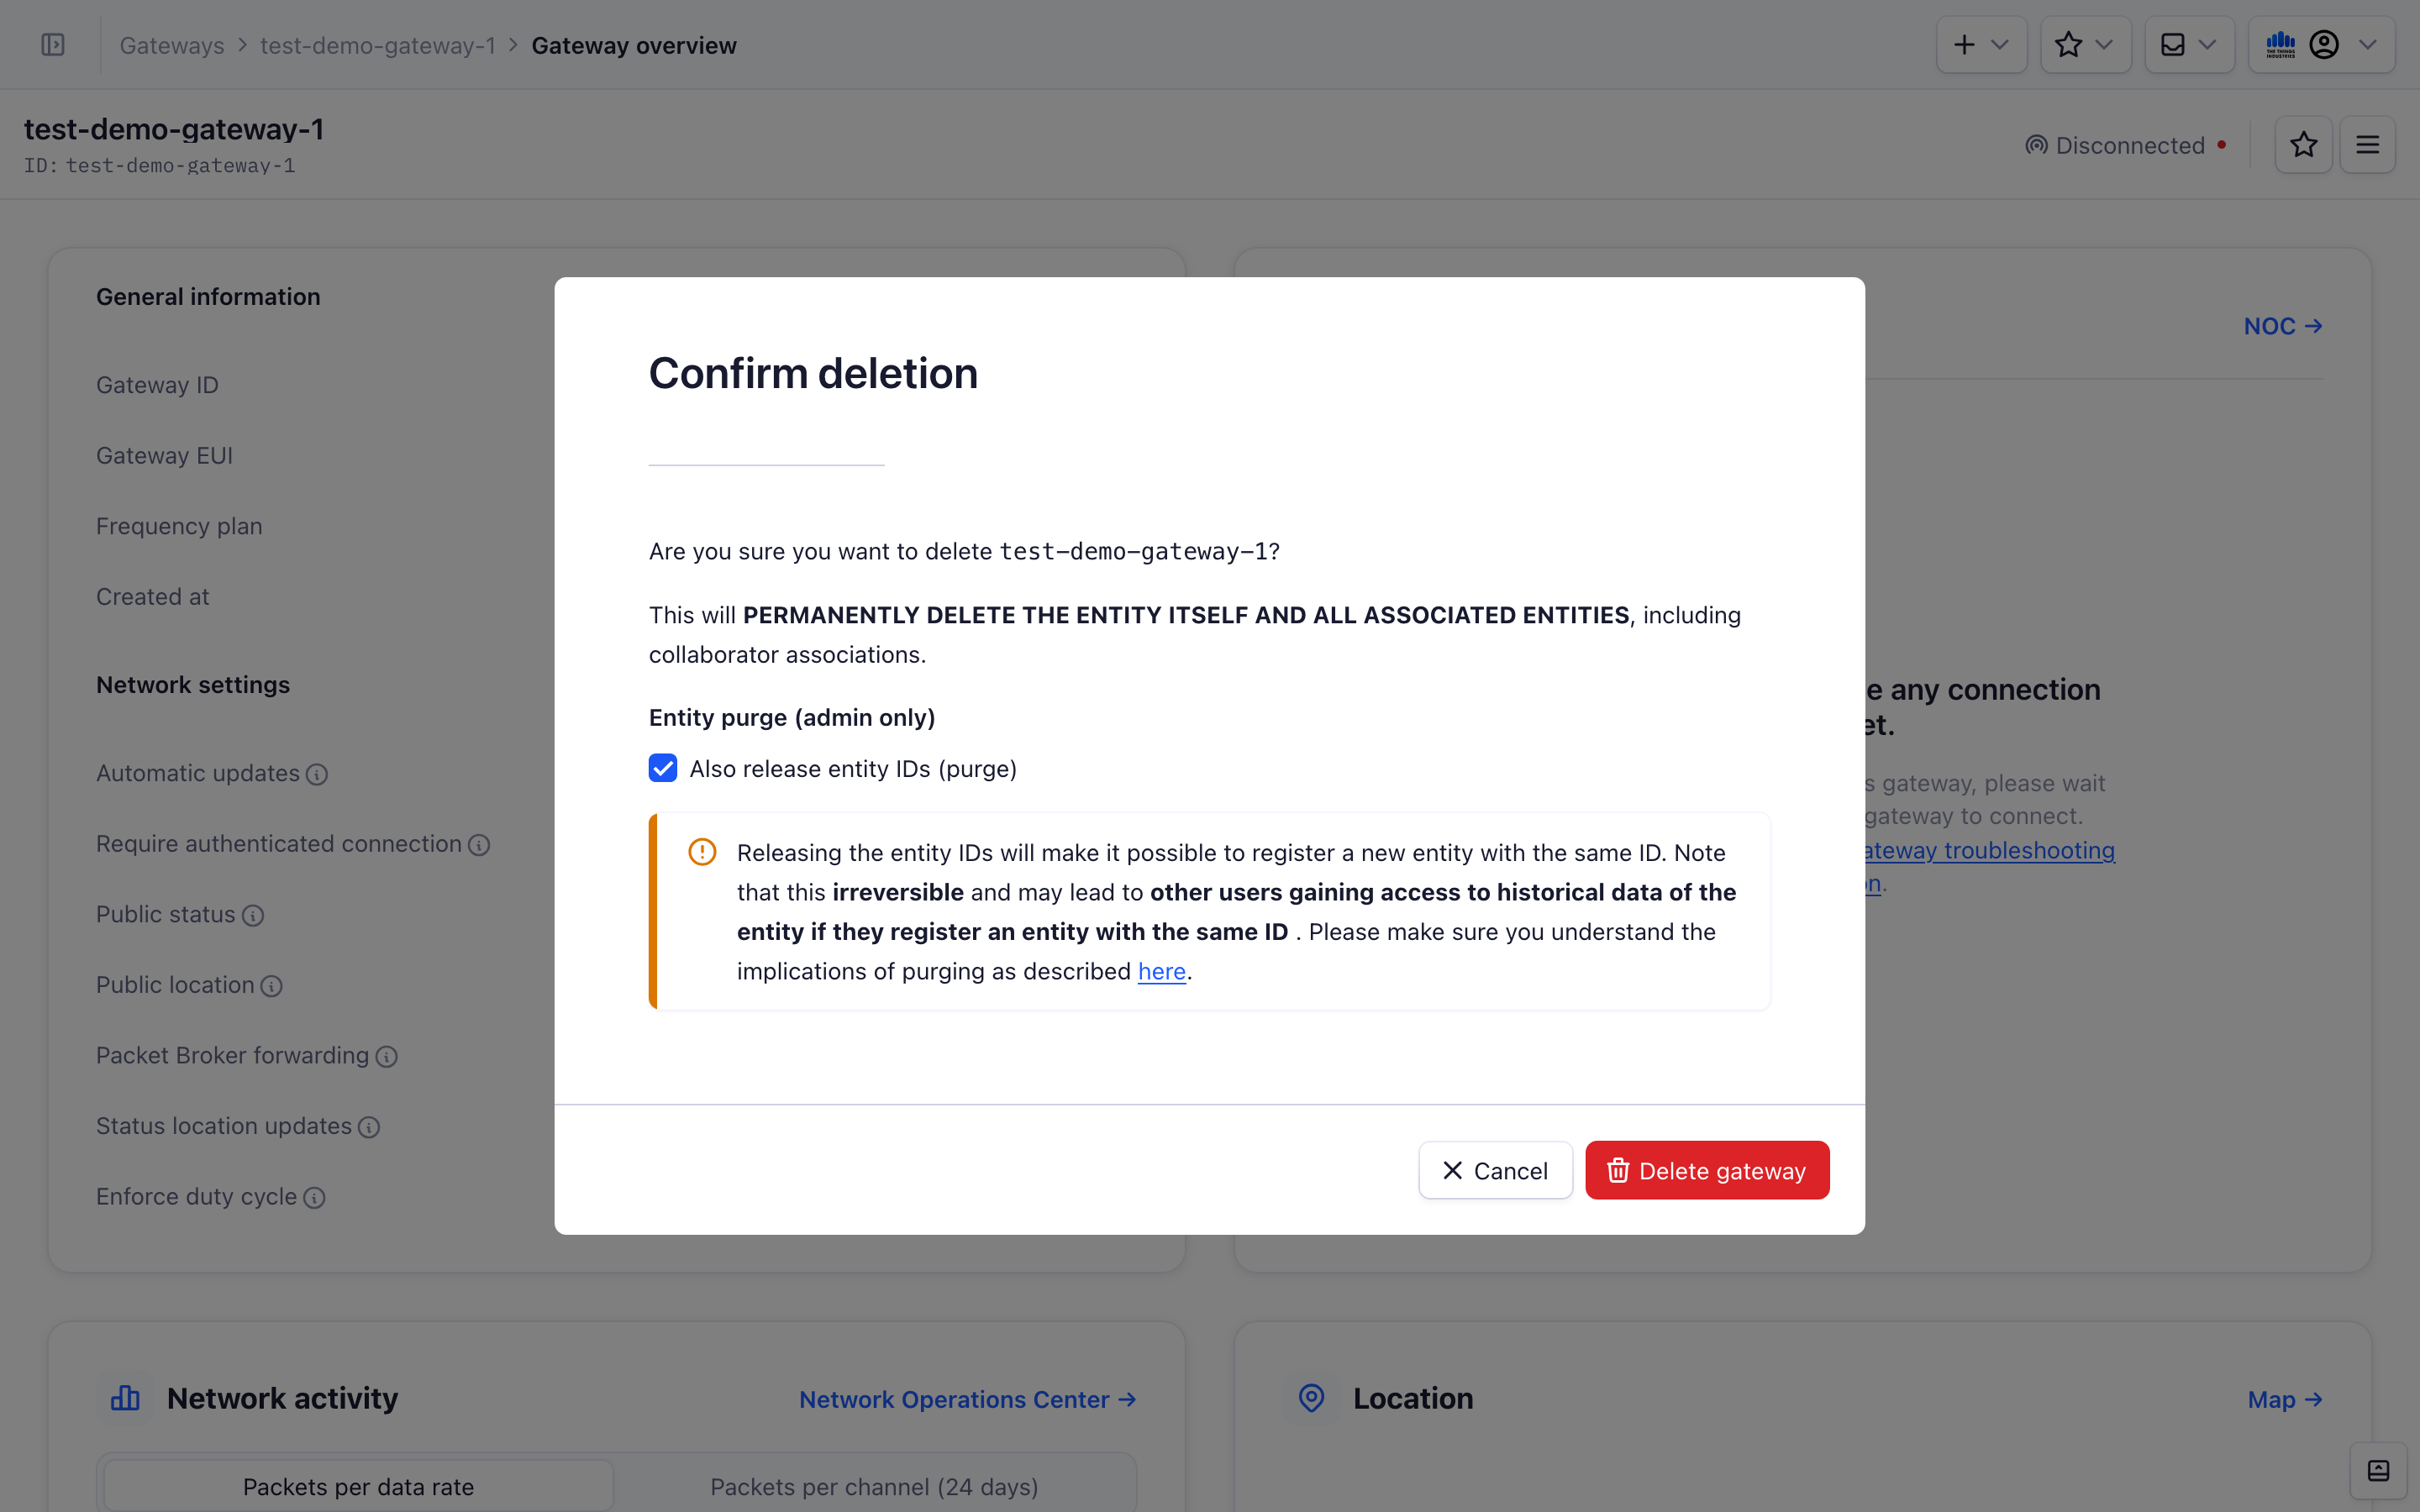Open the plus add-new dropdown

[1980, 45]
